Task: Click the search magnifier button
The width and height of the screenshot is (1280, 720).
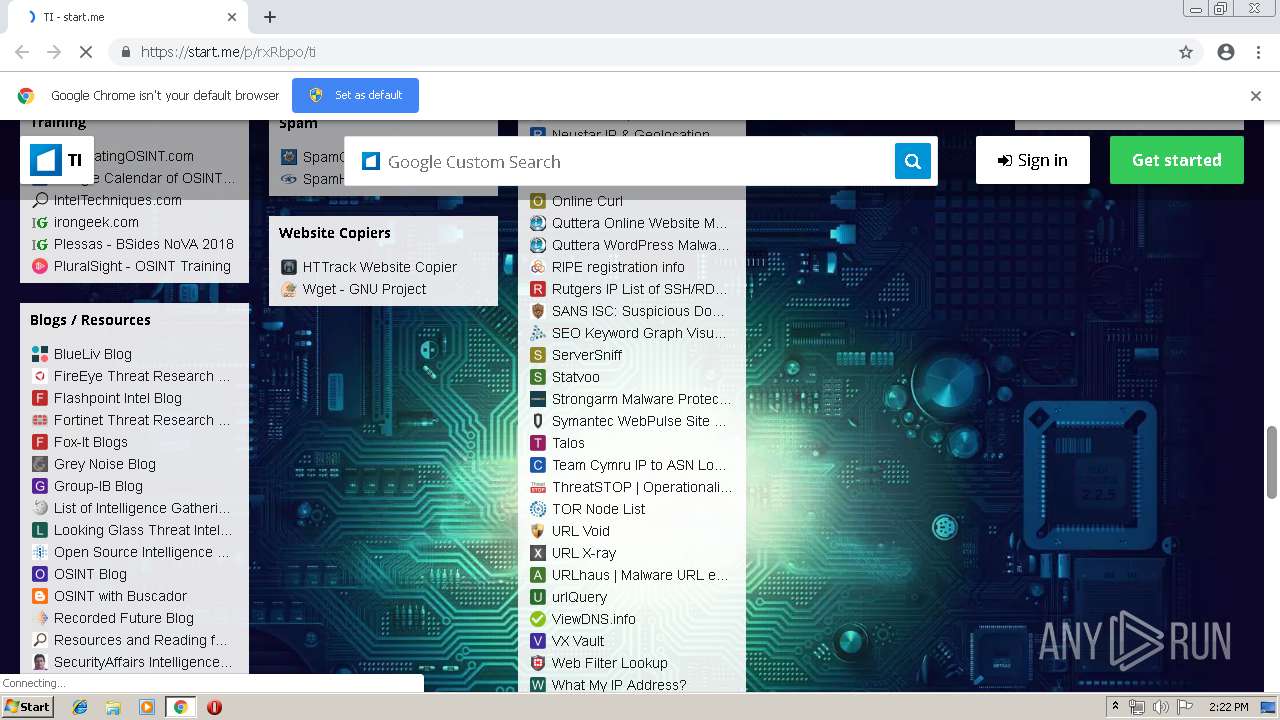Action: pos(912,161)
